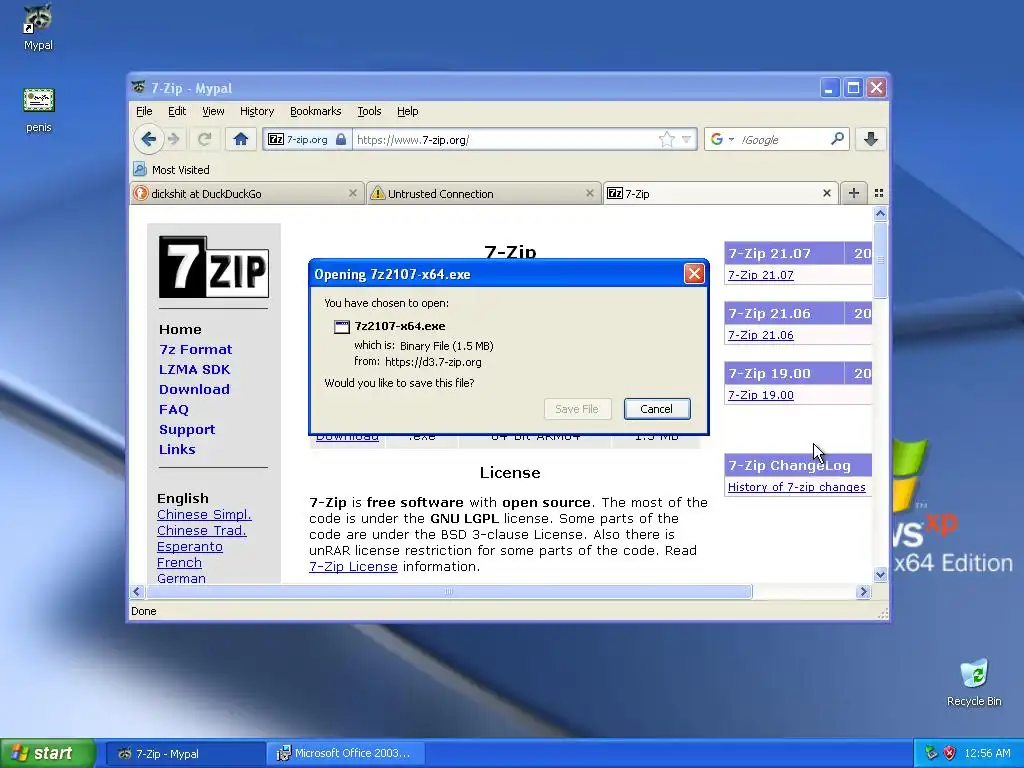Close the 7-Zip tab
The height and width of the screenshot is (768, 1024).
click(x=827, y=193)
